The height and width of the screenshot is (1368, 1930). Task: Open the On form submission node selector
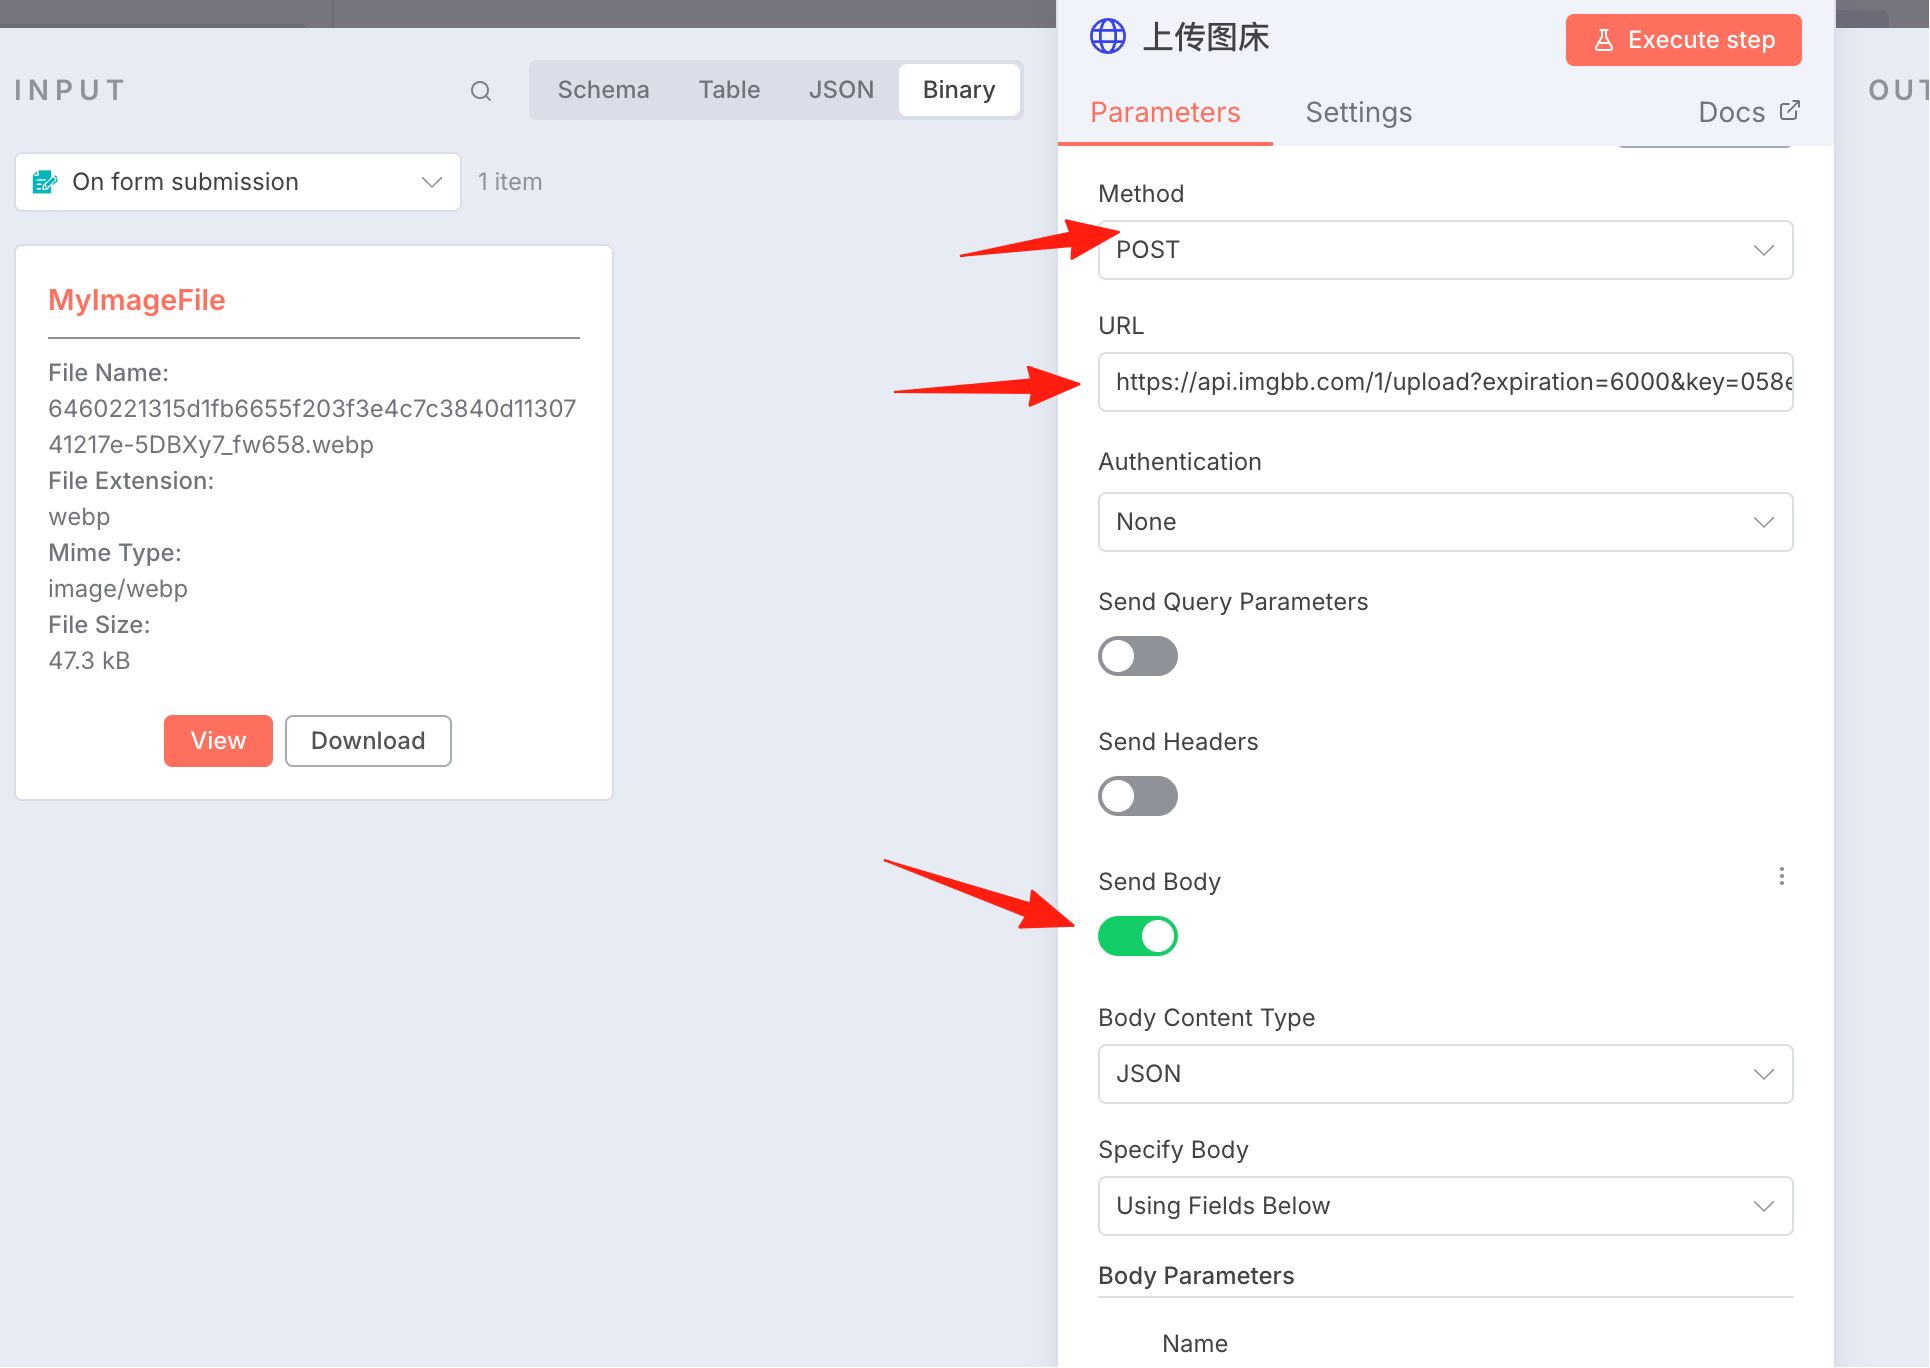click(x=238, y=182)
